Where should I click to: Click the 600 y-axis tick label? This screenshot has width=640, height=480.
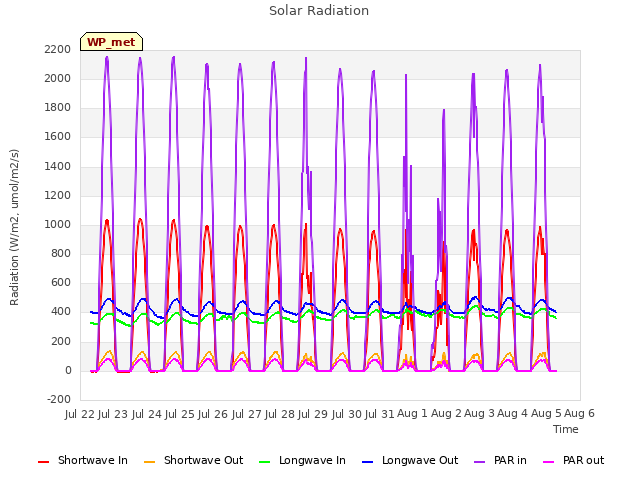(61, 282)
